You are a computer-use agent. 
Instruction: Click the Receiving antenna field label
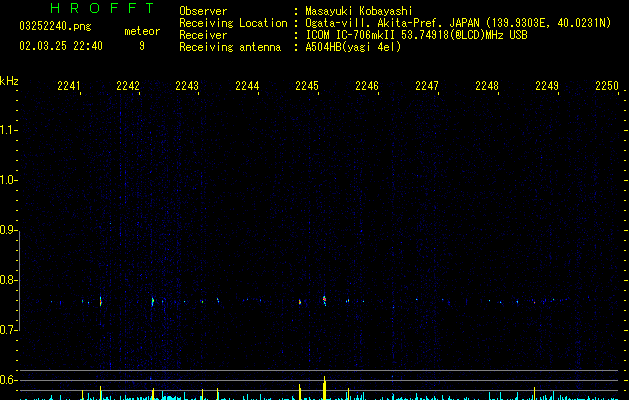coord(230,47)
